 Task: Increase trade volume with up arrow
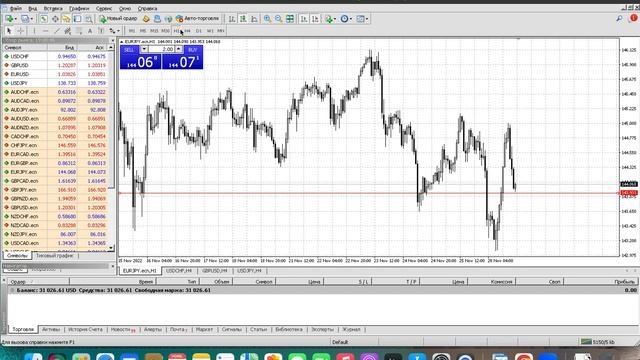(178, 49)
